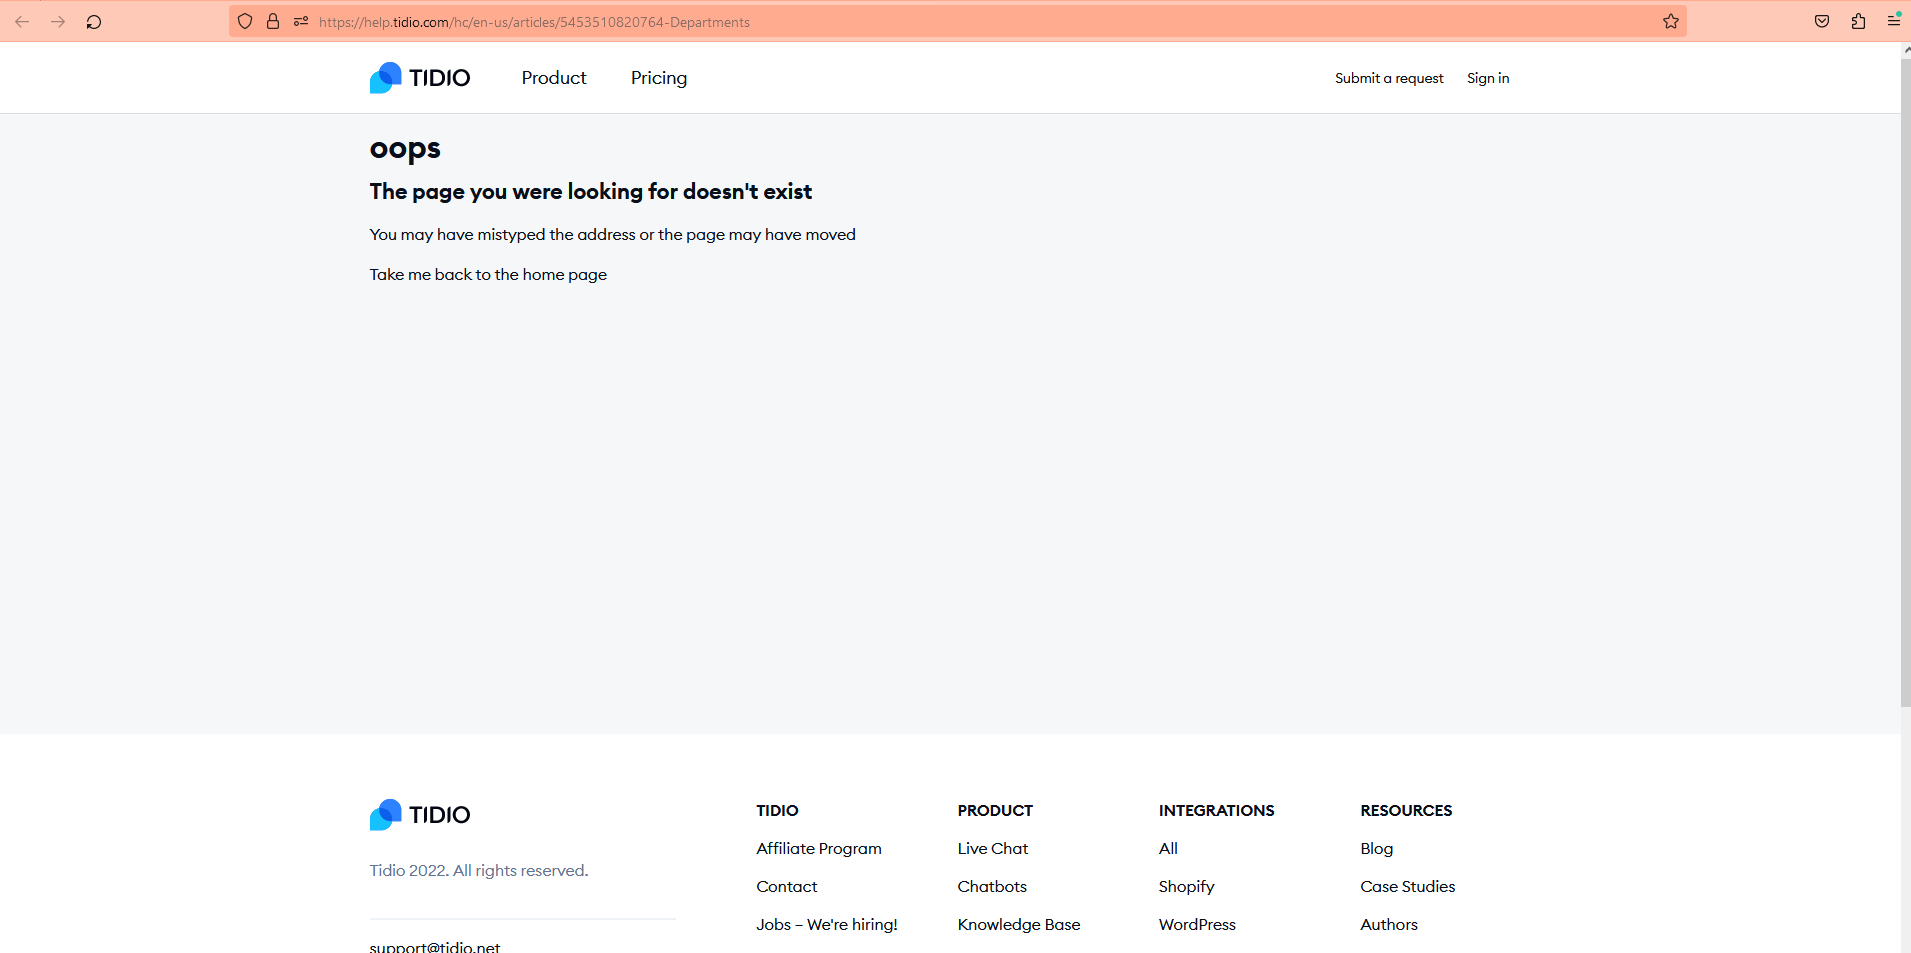Viewport: 1911px width, 953px height.
Task: Click Take me back to the home page
Action: (x=488, y=274)
